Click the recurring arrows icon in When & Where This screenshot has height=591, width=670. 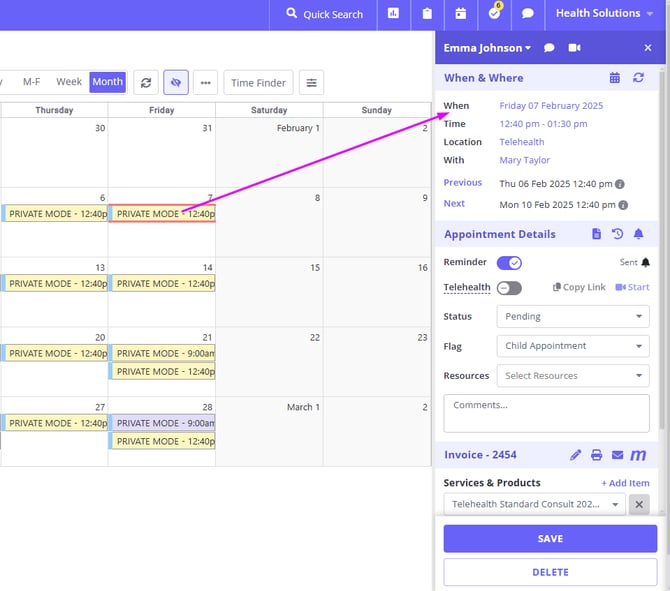639,78
